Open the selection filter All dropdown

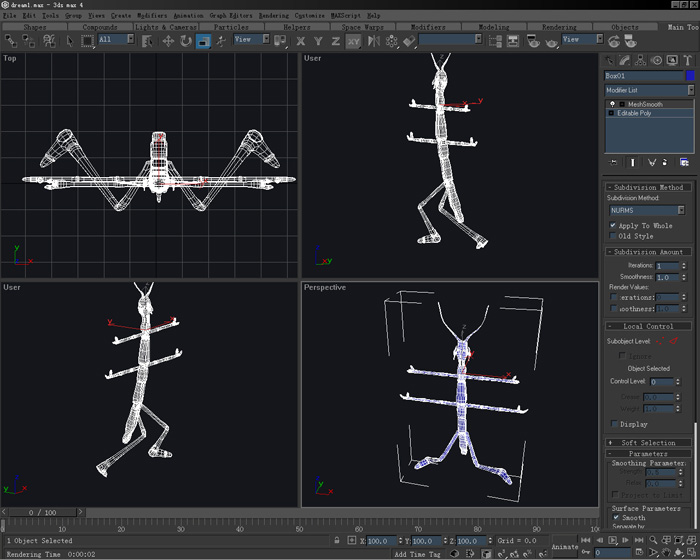tap(116, 39)
